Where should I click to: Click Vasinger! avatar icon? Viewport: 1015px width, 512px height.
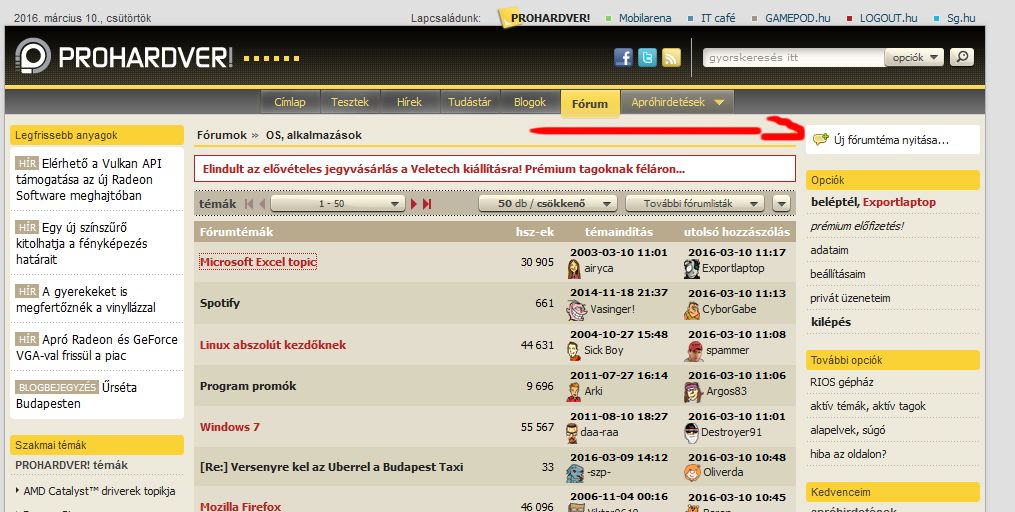tap(576, 310)
